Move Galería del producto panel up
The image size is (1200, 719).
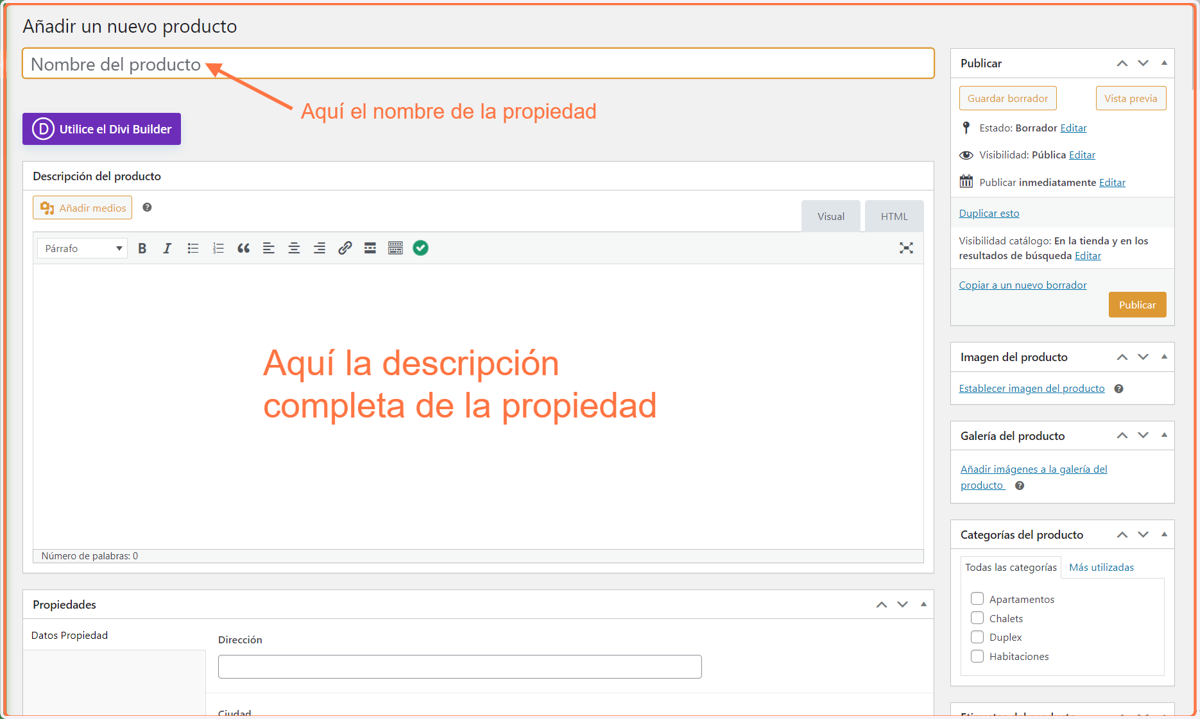(x=1122, y=436)
